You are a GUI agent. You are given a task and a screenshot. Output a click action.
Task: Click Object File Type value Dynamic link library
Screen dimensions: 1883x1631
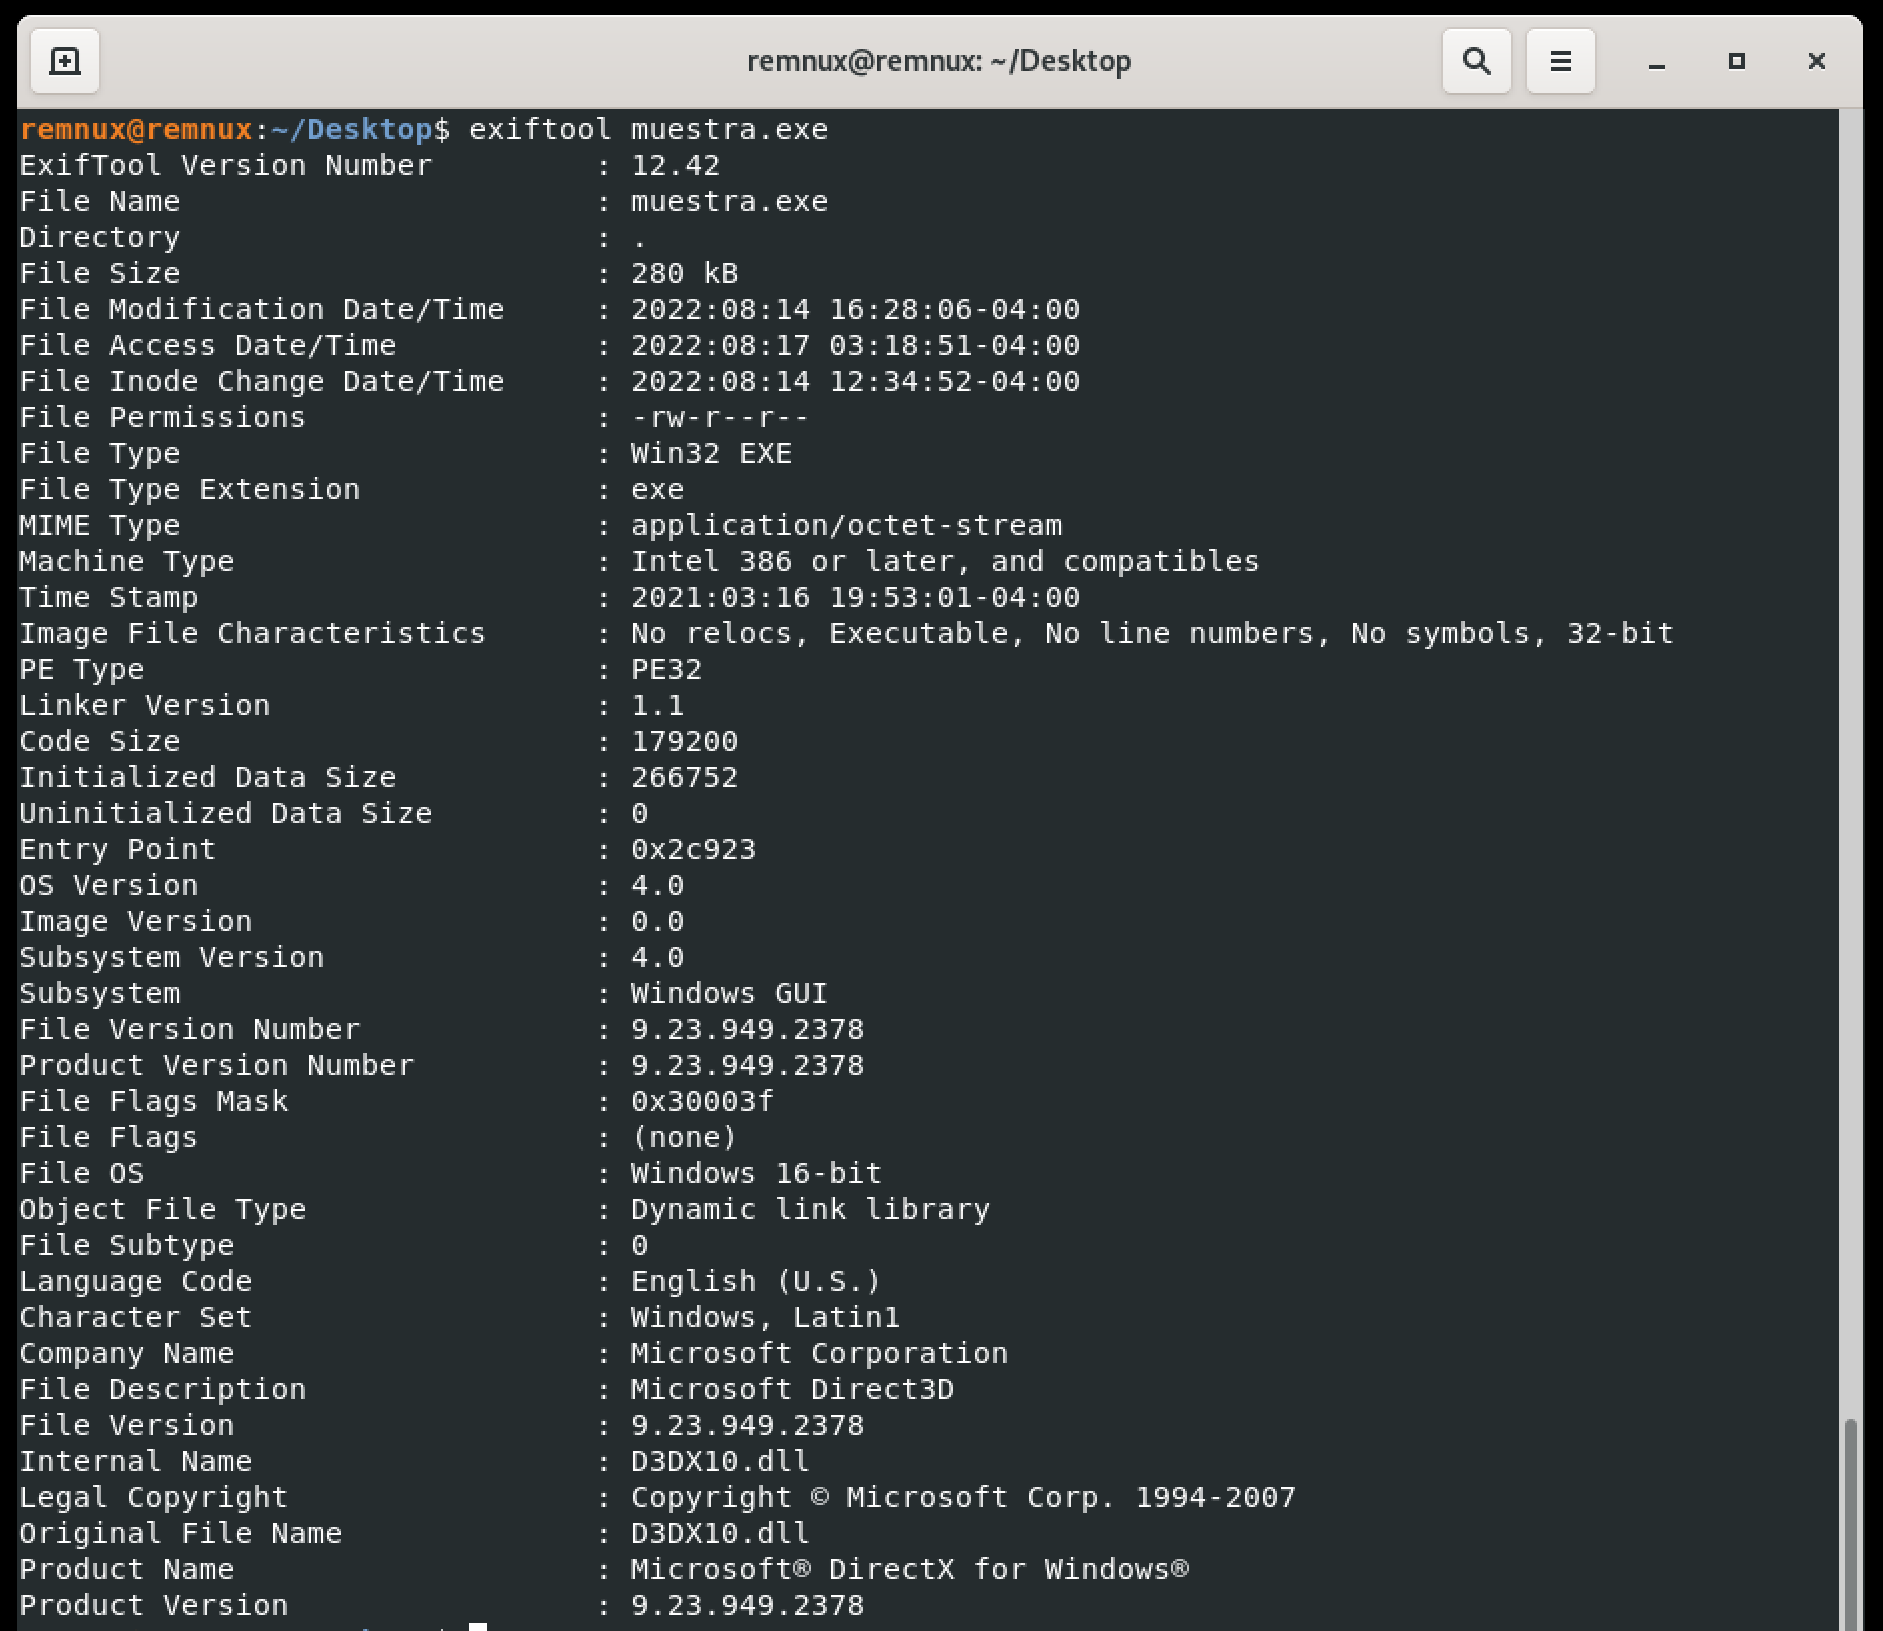pos(810,1209)
